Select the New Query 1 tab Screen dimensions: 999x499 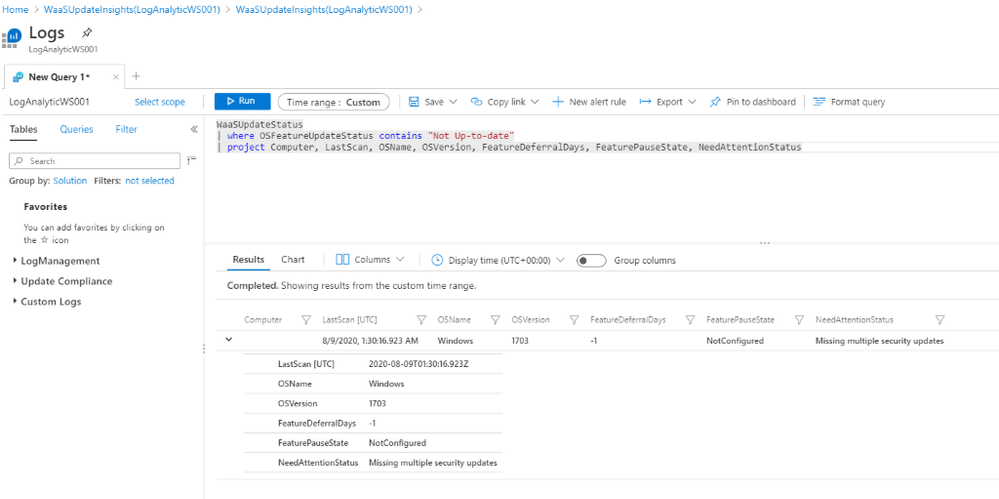[59, 77]
